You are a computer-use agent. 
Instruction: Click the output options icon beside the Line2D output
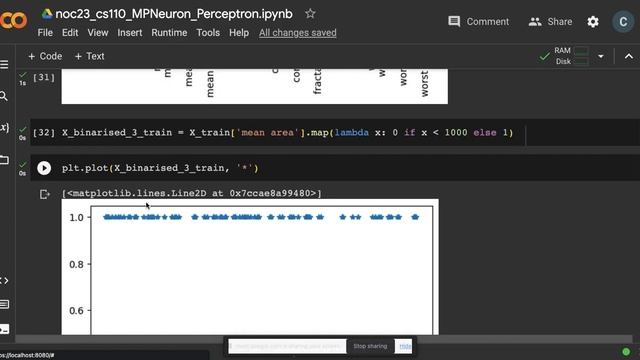tap(44, 194)
